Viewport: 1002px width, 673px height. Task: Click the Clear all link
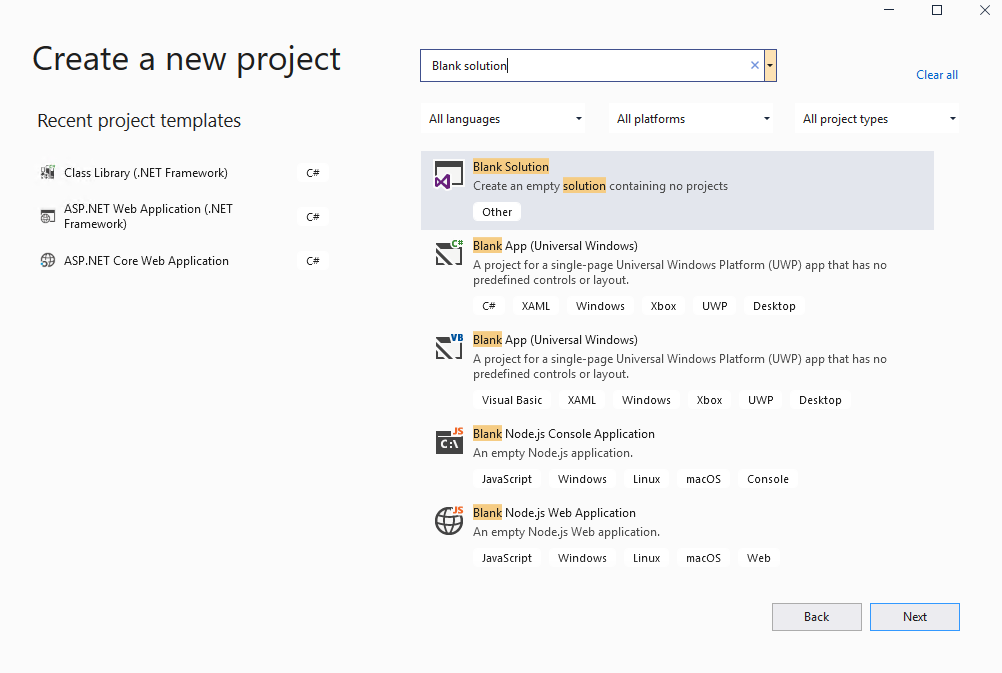tap(937, 75)
